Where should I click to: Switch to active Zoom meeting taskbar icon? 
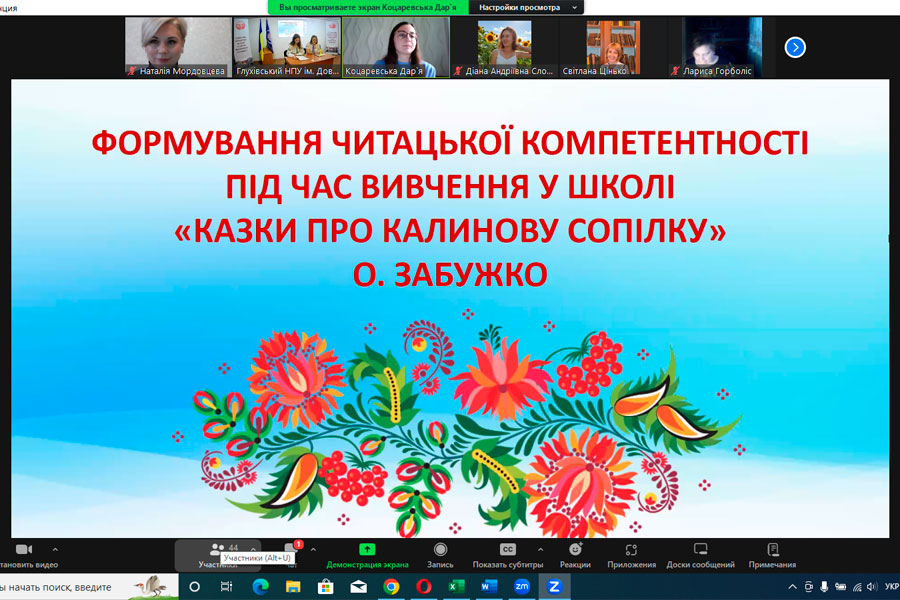554,587
